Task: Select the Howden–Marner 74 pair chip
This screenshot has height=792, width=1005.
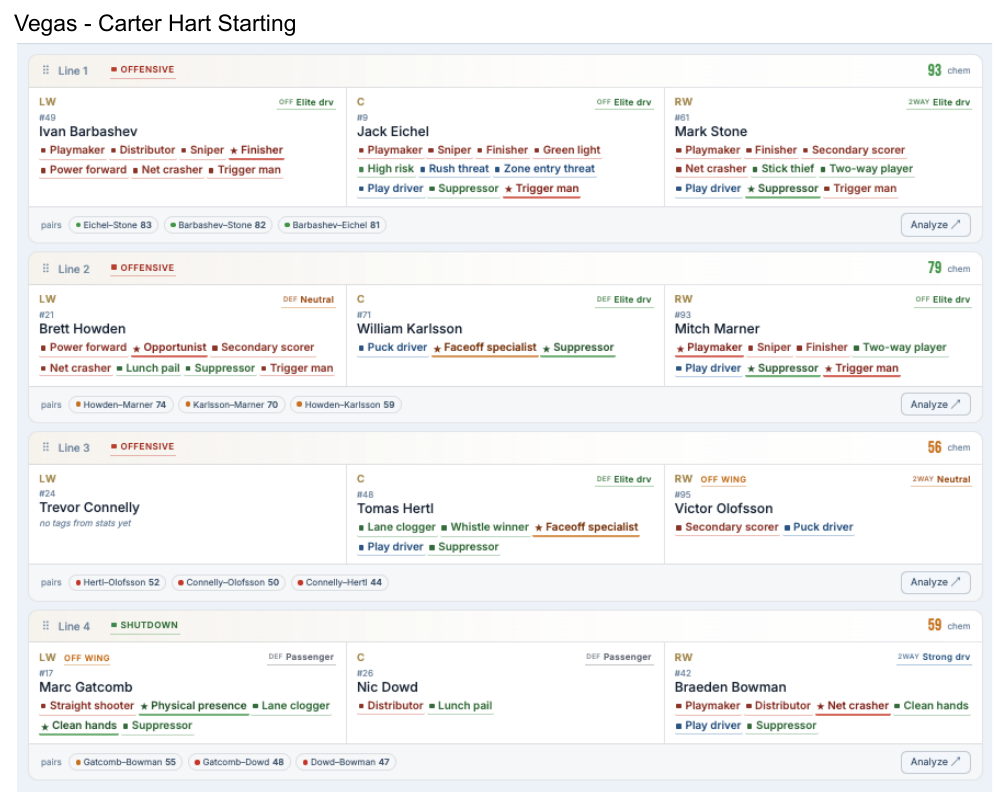Action: click(x=120, y=404)
